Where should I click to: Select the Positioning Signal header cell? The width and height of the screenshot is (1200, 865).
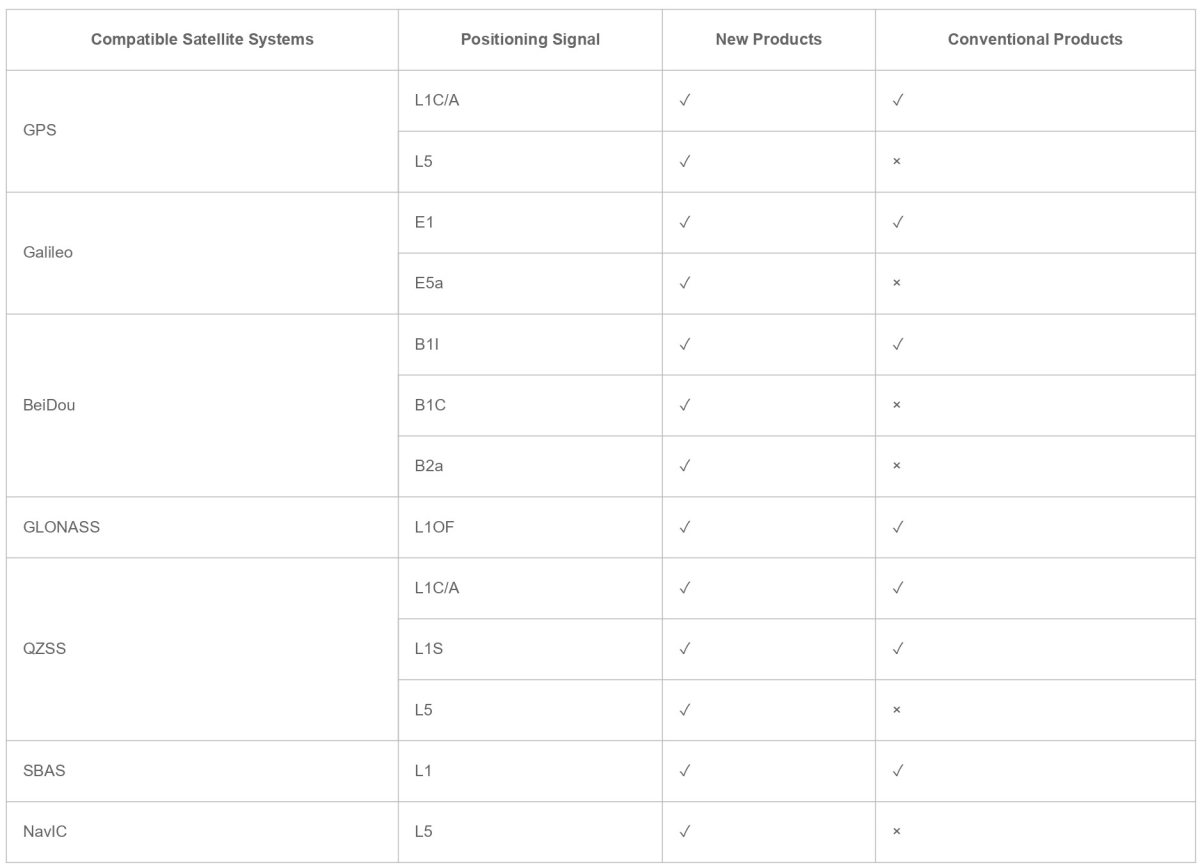530,40
